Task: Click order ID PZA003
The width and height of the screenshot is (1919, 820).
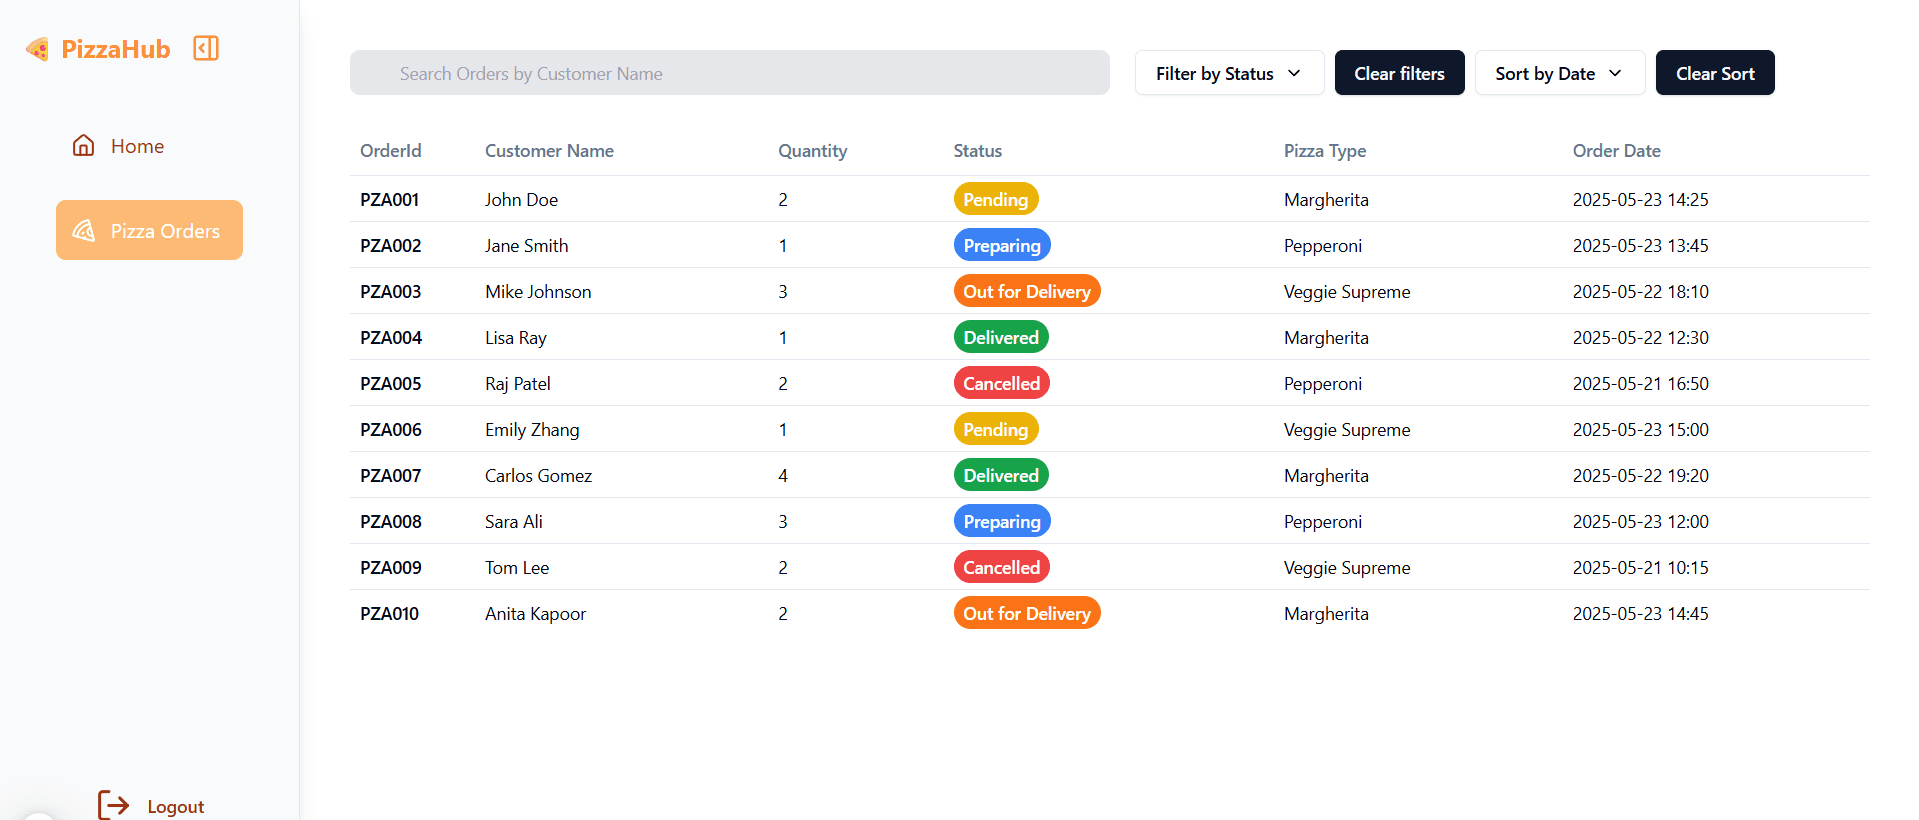Action: 391,291
